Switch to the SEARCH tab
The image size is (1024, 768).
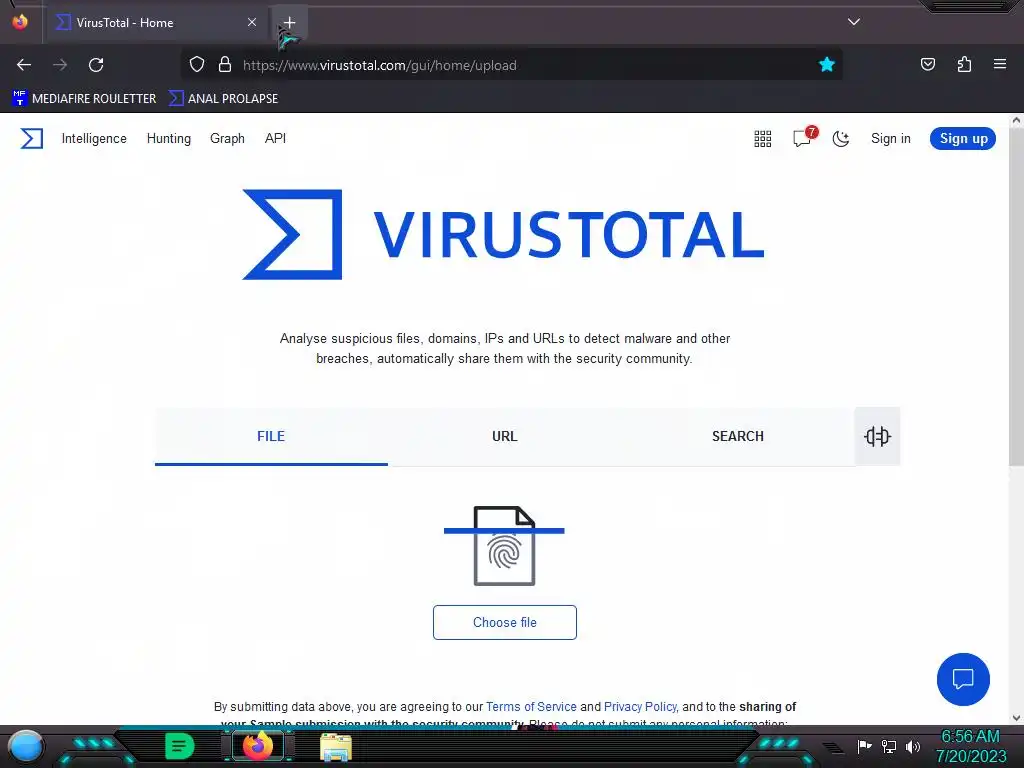[737, 436]
